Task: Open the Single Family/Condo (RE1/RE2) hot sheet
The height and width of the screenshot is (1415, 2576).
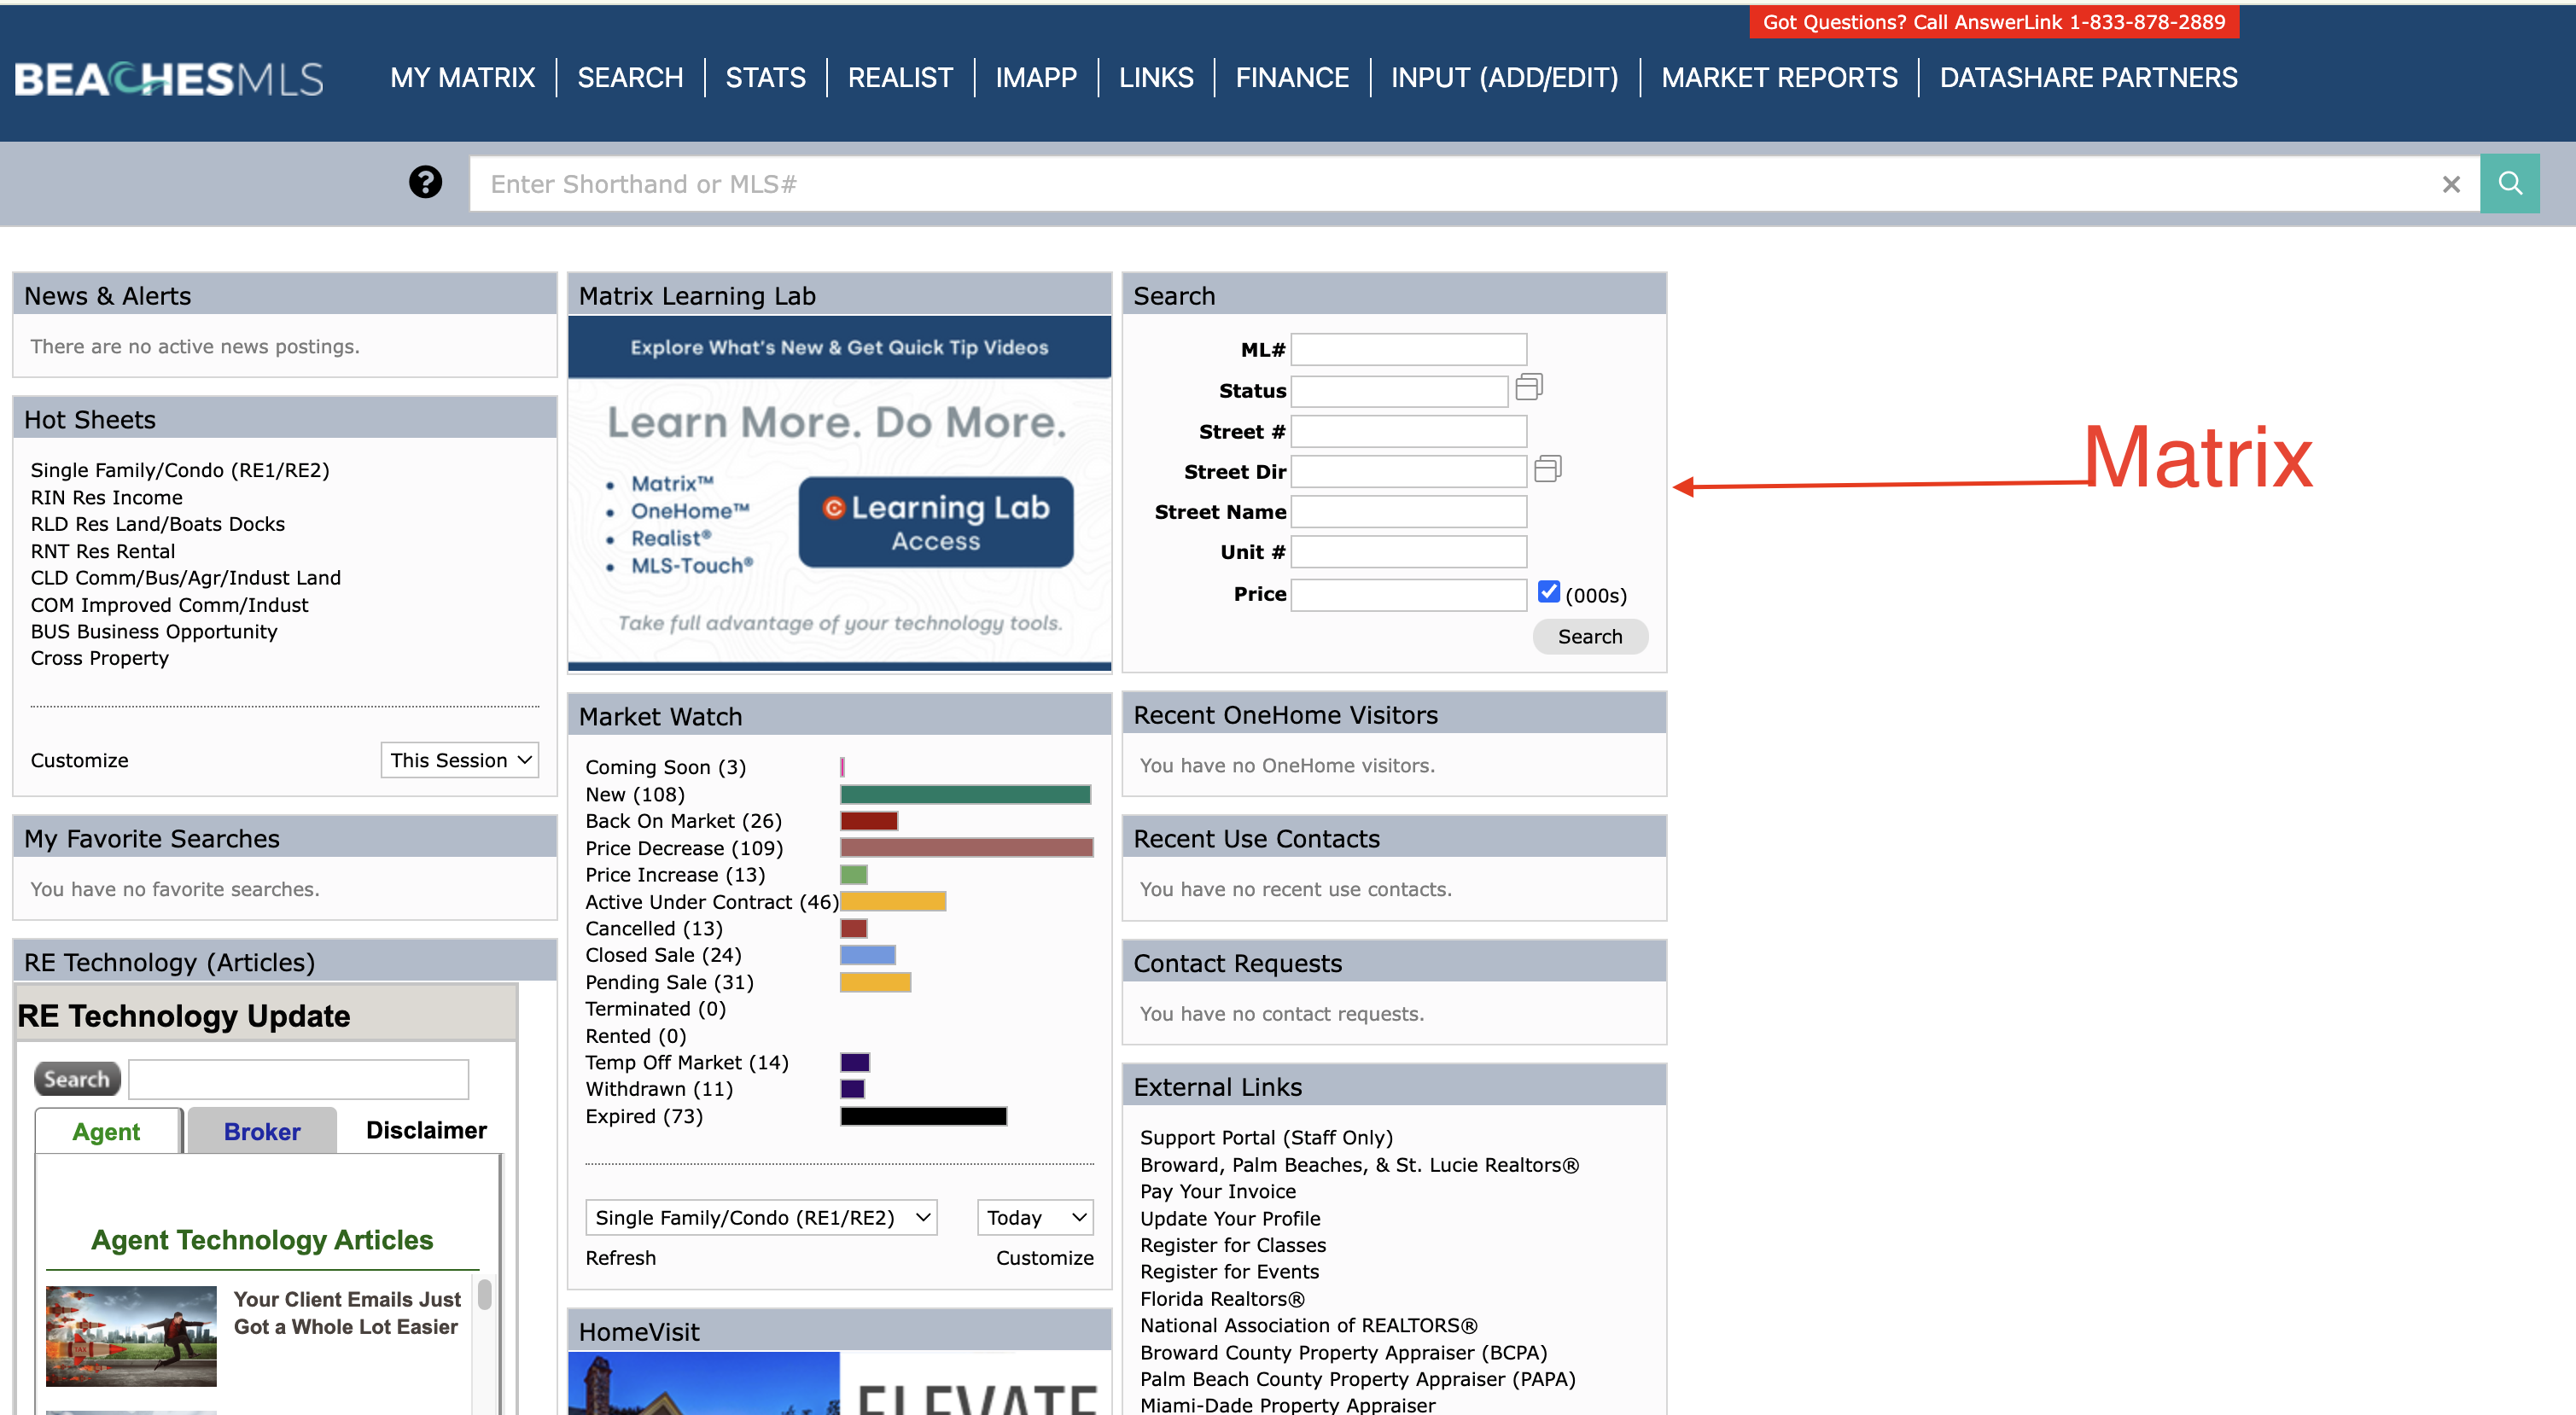Action: tap(180, 470)
